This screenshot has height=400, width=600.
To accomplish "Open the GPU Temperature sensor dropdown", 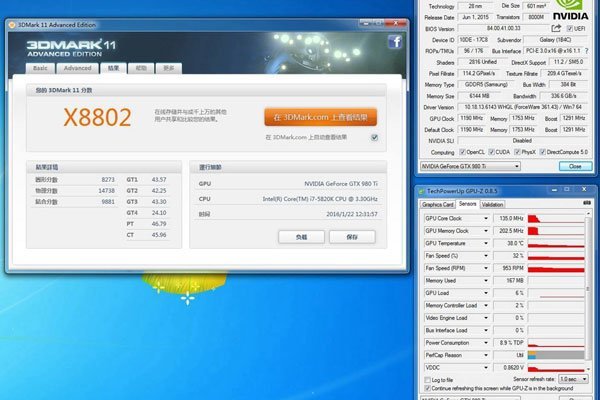I will [486, 243].
